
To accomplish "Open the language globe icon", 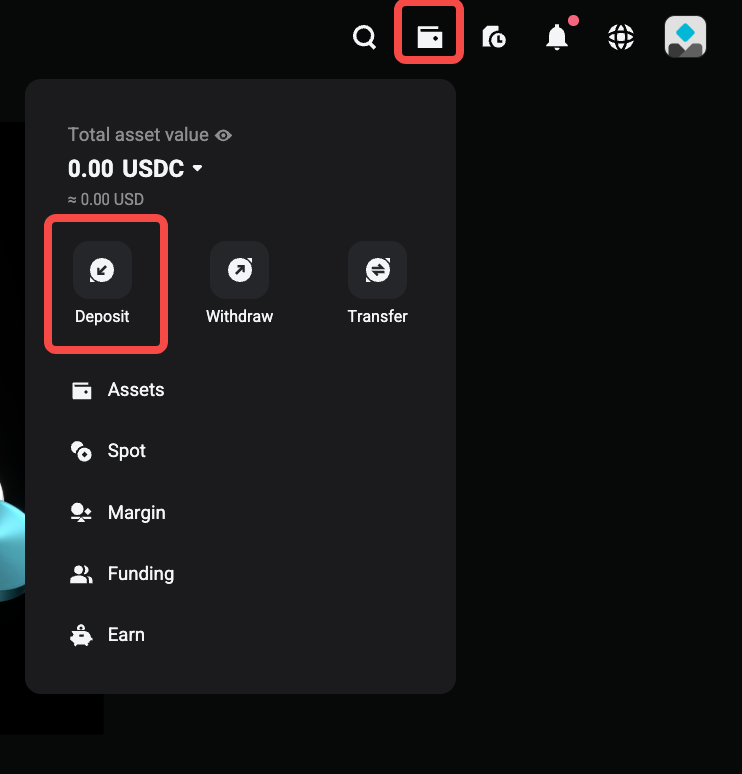I will (621, 37).
